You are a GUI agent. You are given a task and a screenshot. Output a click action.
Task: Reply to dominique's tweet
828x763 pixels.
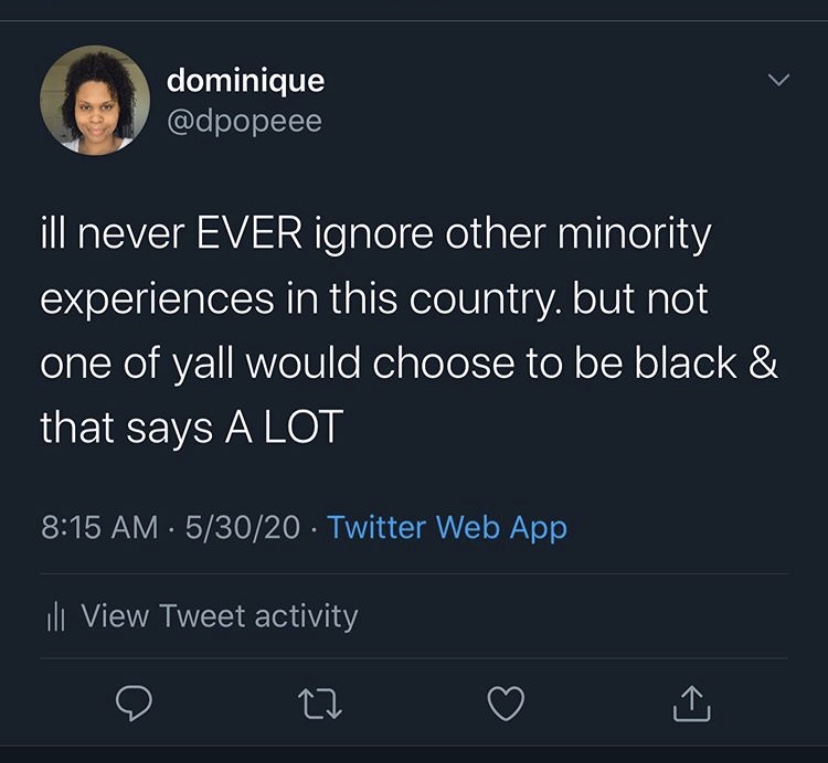(134, 705)
